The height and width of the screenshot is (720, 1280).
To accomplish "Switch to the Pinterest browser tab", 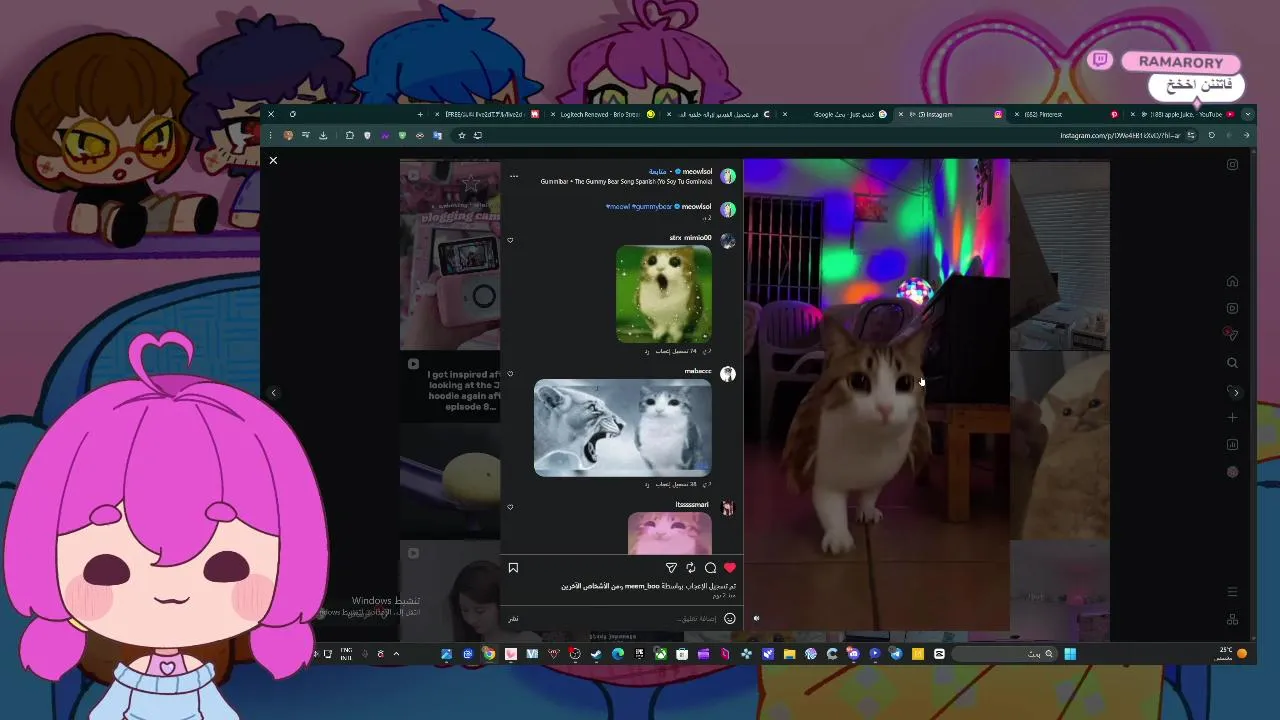I will click(x=1066, y=114).
